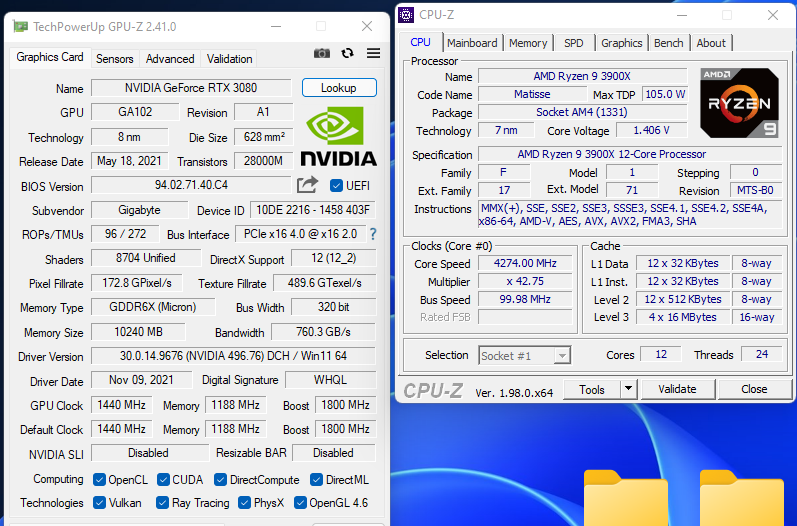Click the AMD Ryzen 9 logo in CPU-Z

click(739, 103)
